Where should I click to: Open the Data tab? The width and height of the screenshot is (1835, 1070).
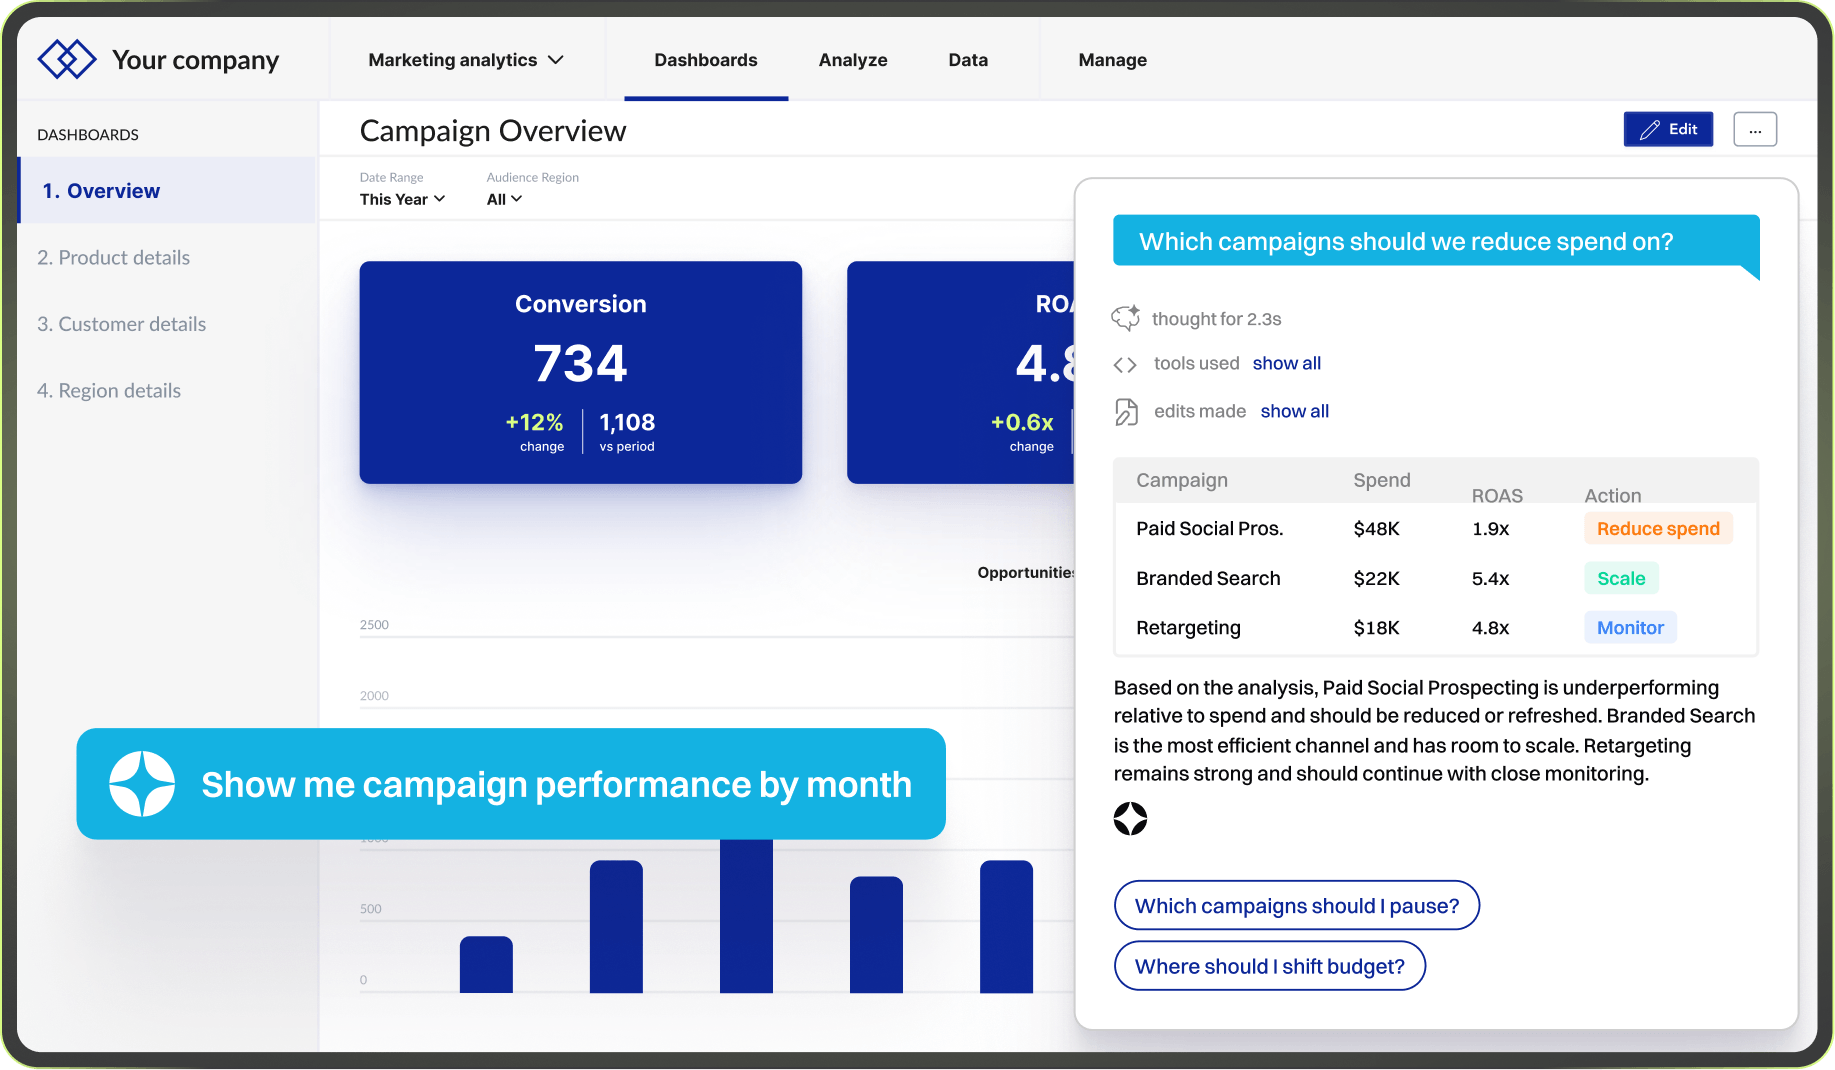click(x=968, y=60)
